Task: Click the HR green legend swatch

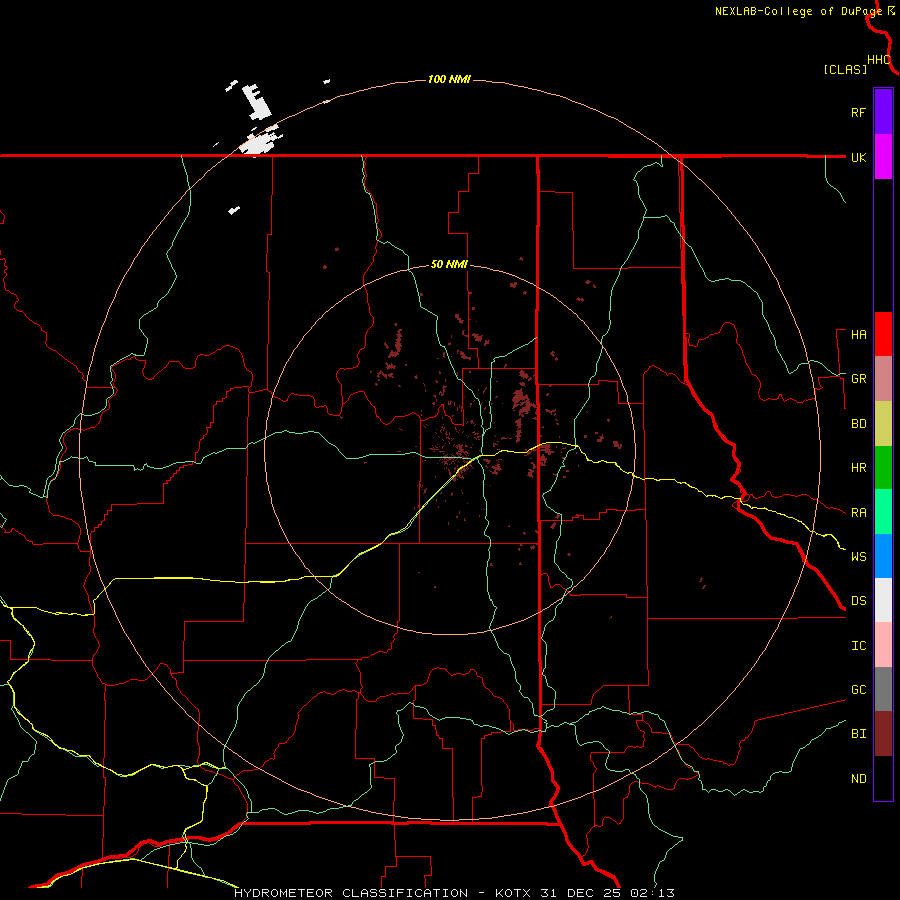Action: [x=883, y=468]
